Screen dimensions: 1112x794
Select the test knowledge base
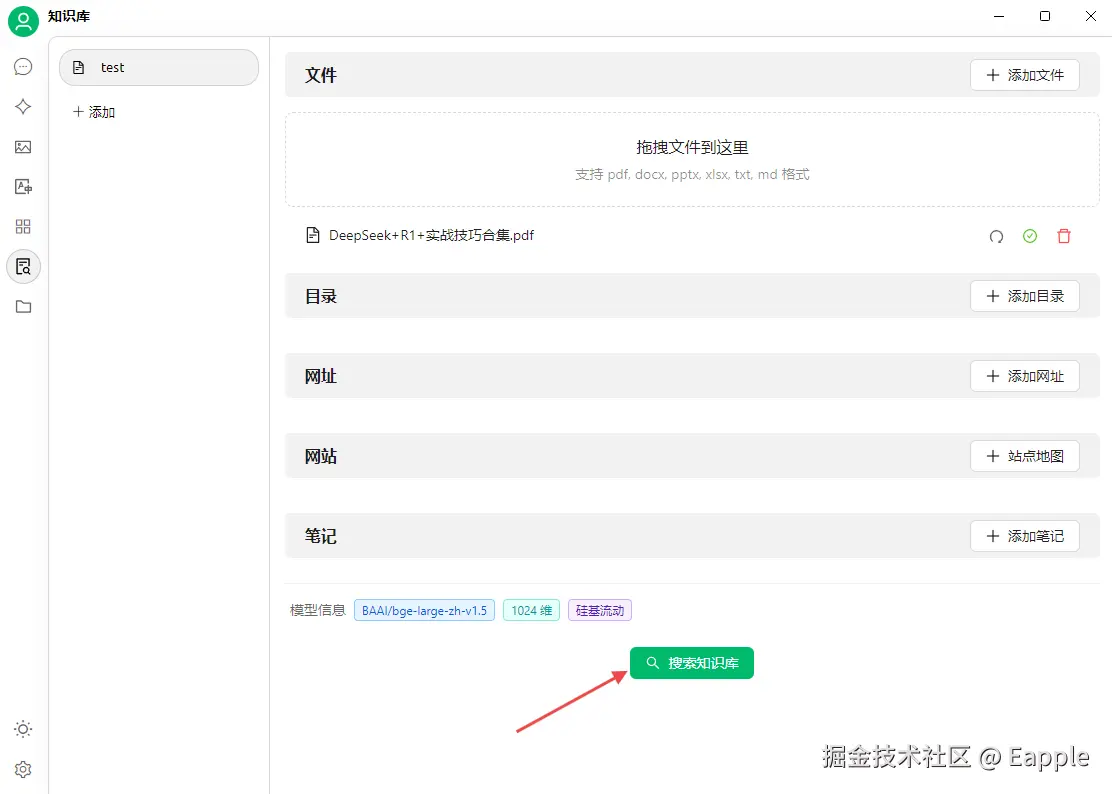pyautogui.click(x=159, y=67)
